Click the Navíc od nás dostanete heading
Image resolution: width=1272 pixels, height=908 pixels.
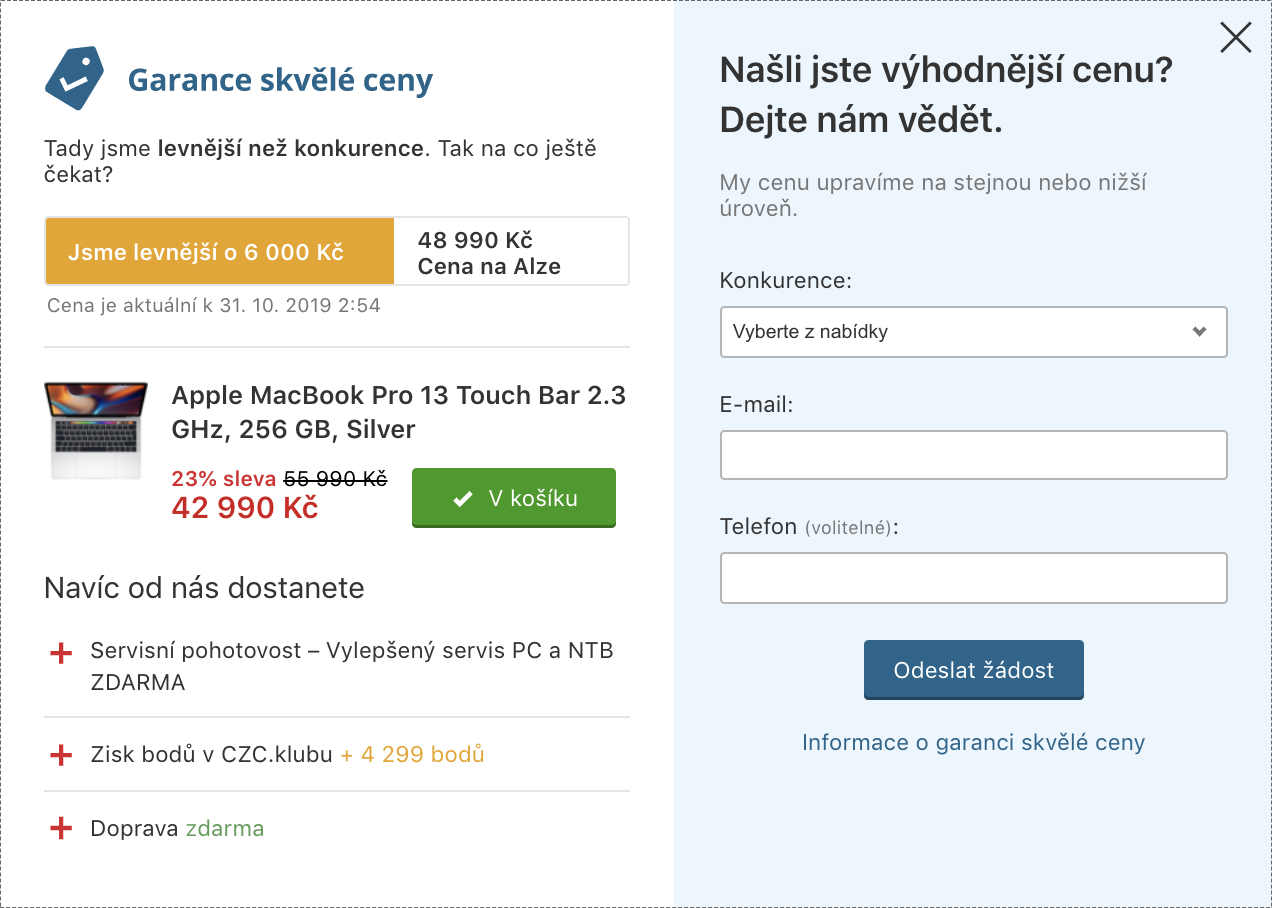204,588
